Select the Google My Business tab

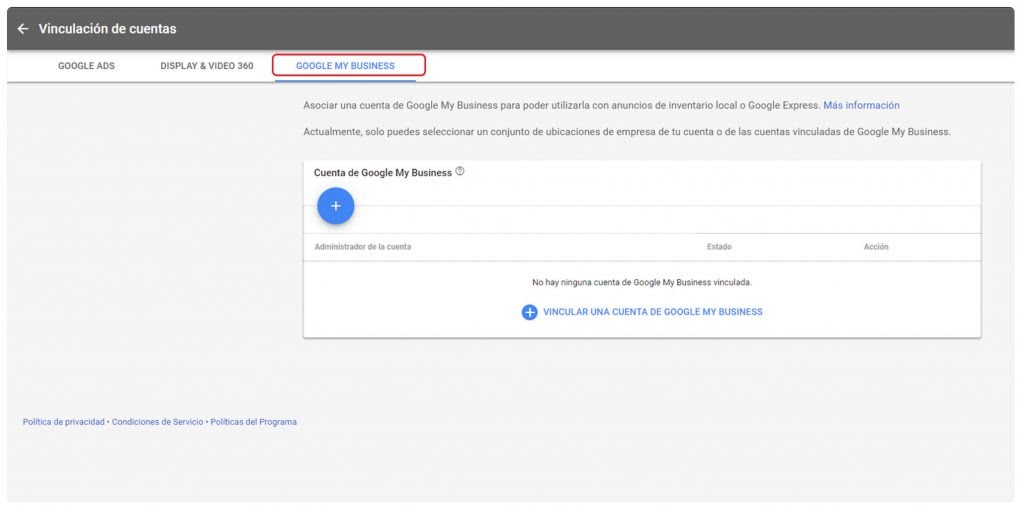point(345,66)
